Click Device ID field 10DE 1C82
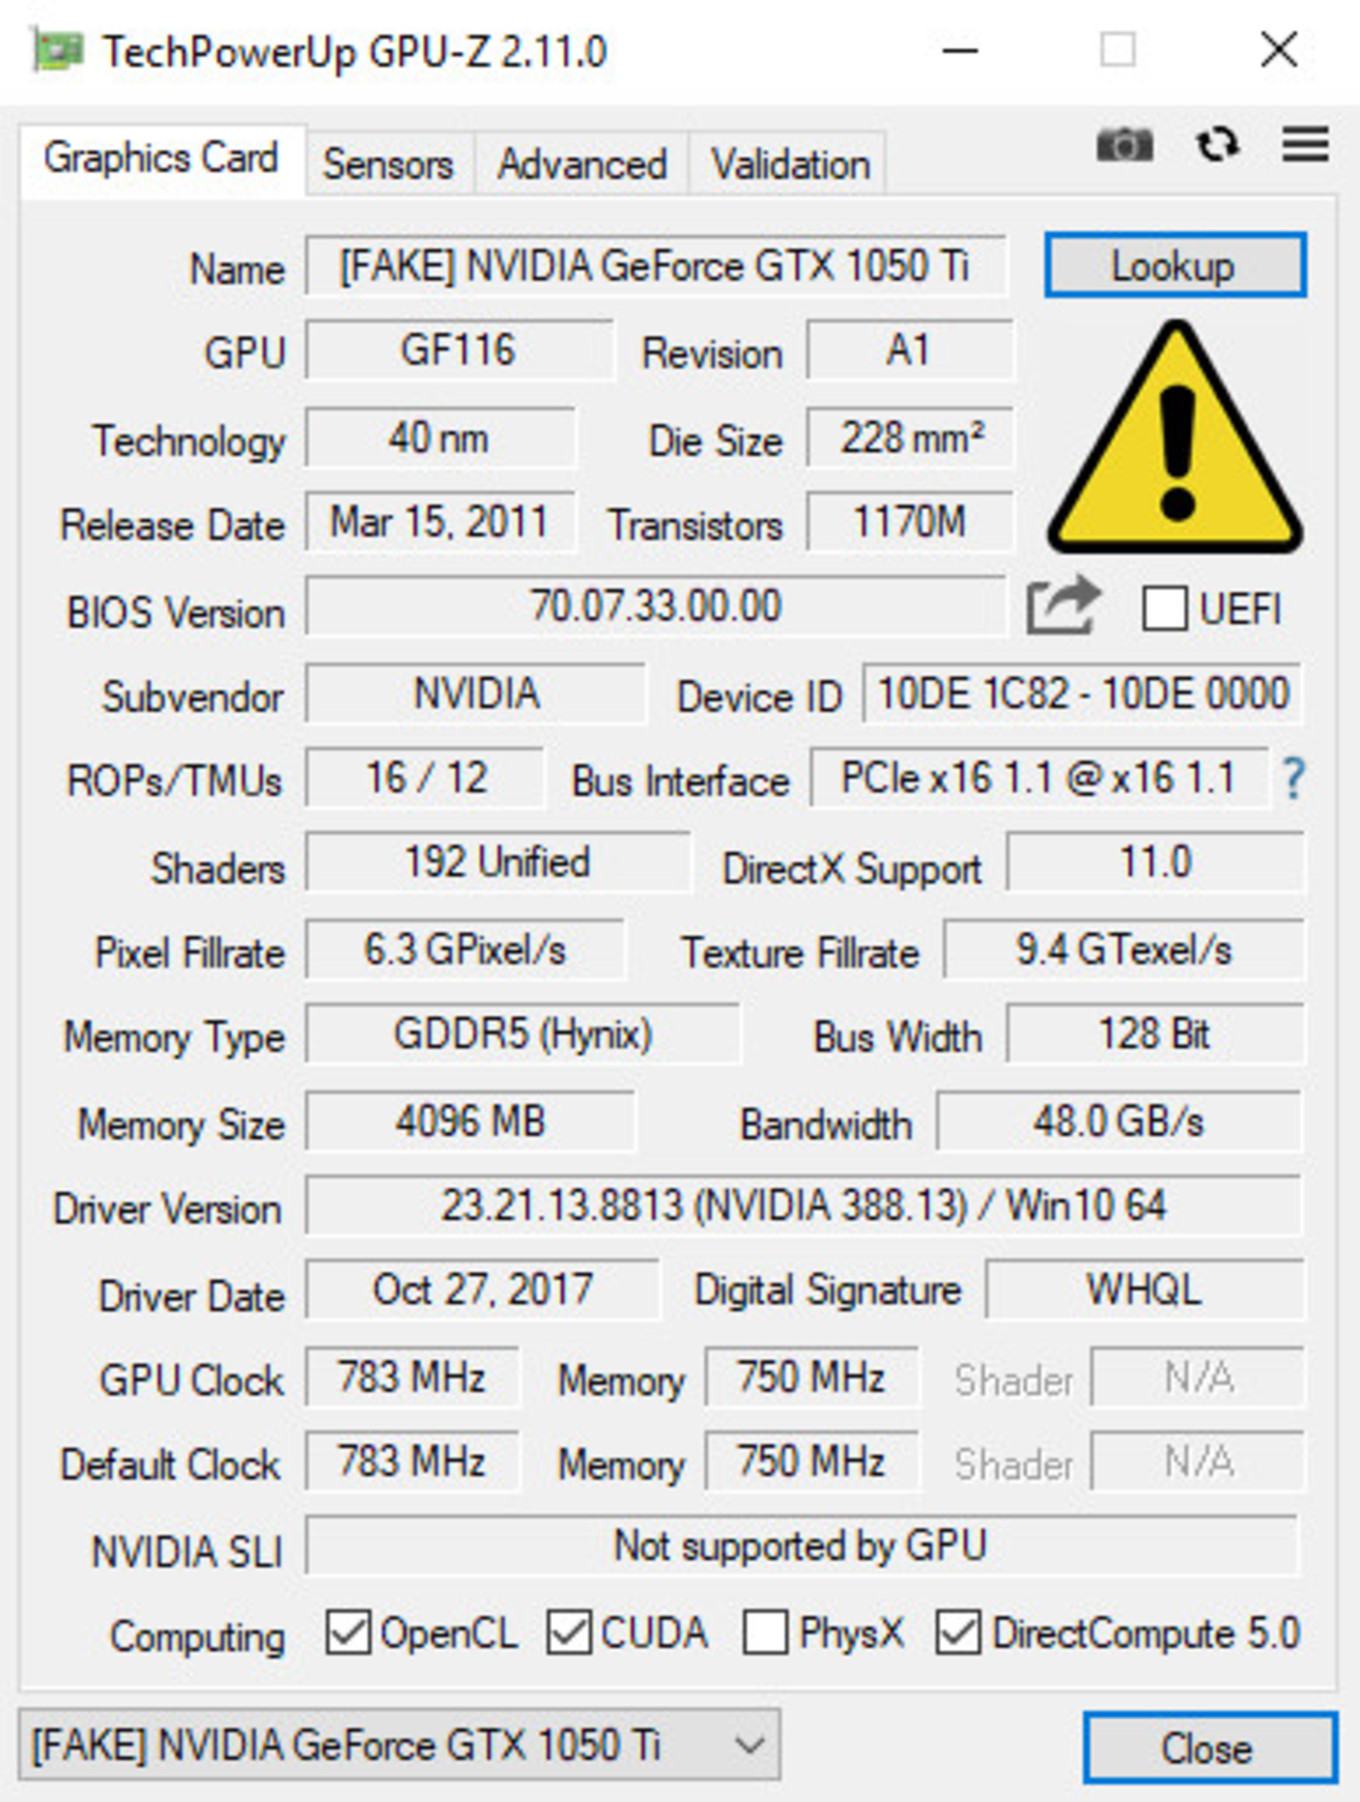The image size is (1360, 1802). coord(1082,693)
